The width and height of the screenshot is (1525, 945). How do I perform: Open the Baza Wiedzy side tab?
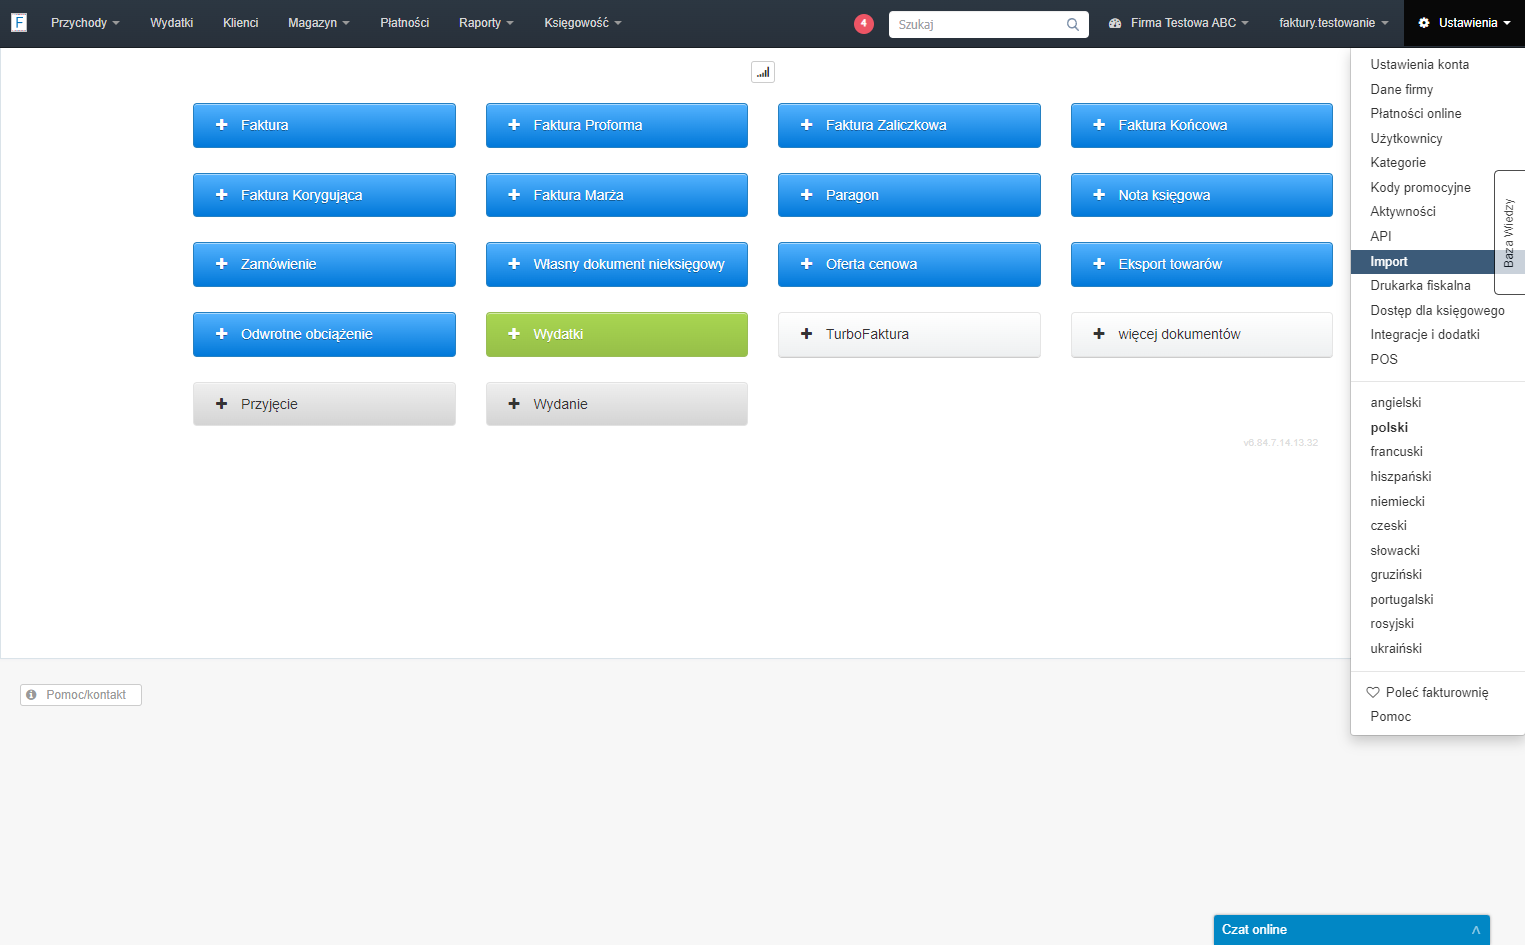1509,232
